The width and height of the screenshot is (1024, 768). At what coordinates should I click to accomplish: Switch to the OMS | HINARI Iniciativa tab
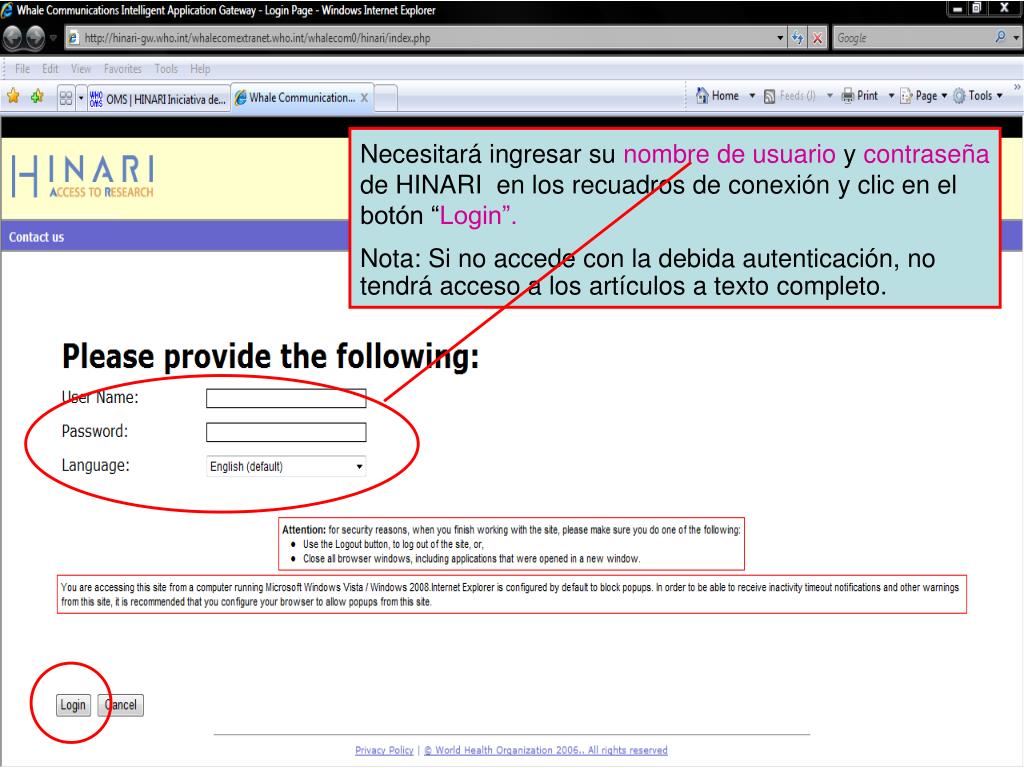point(159,99)
